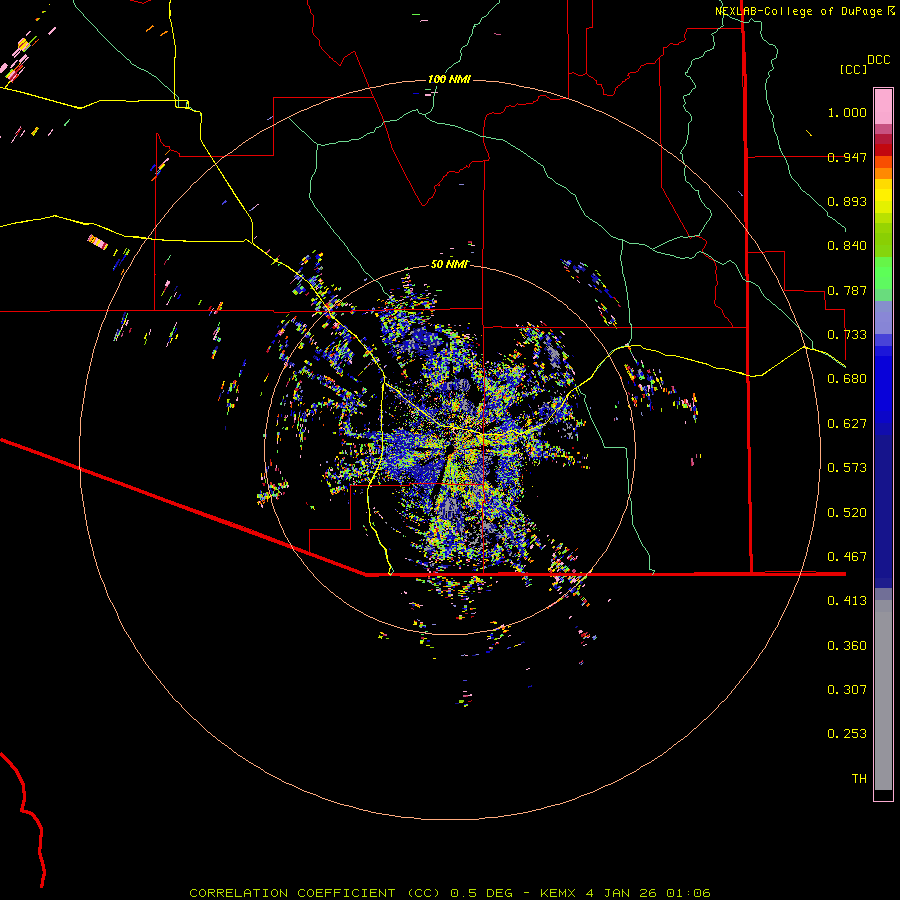The height and width of the screenshot is (900, 900).
Task: Click the [CC] unit label
Action: [x=854, y=69]
